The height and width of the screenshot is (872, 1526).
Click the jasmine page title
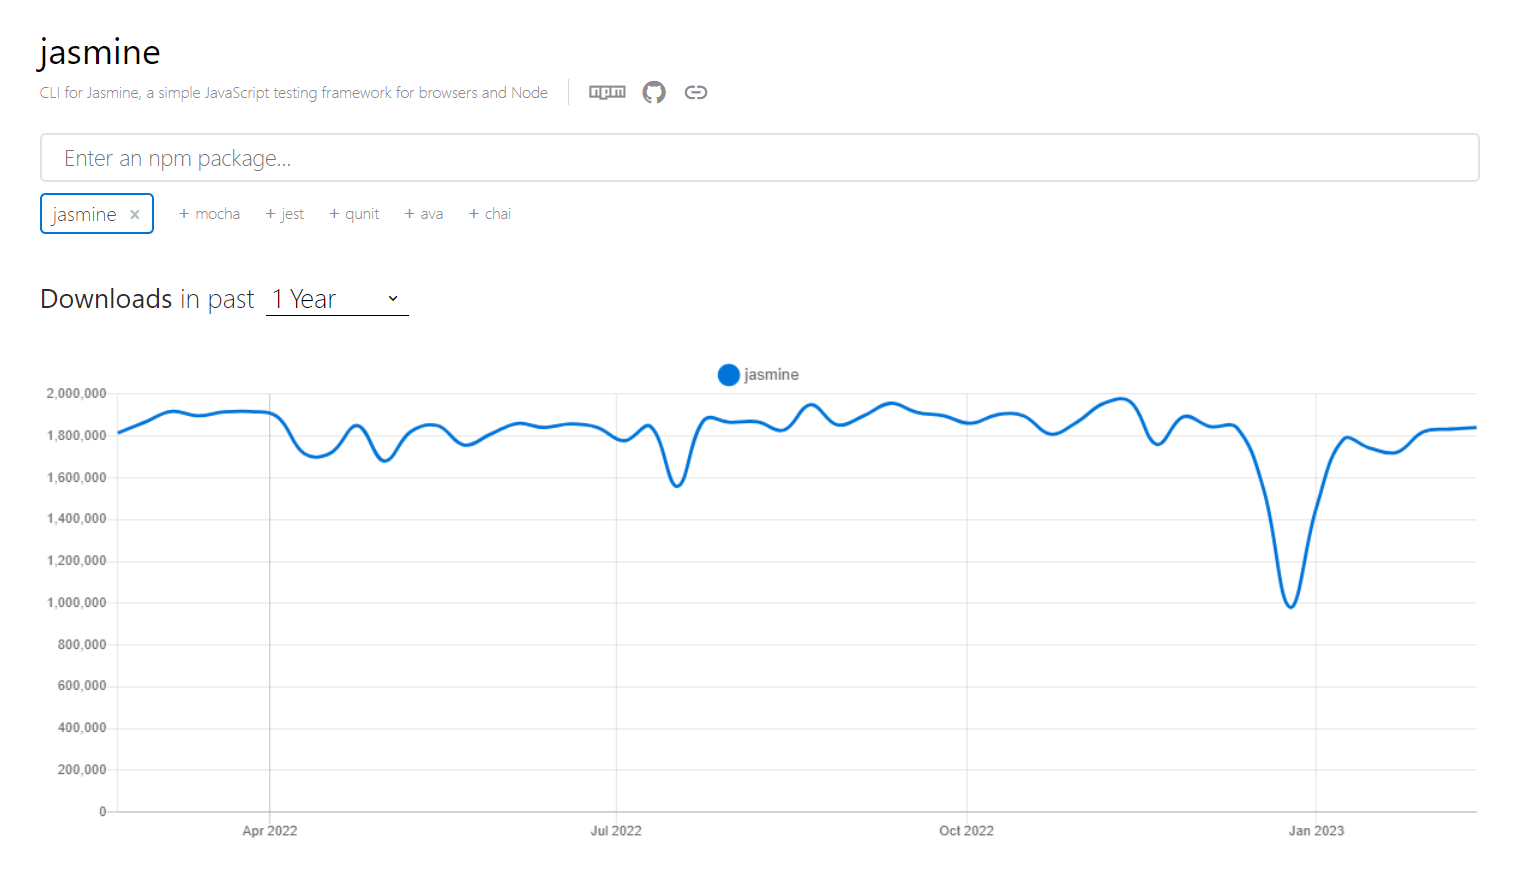pos(100,52)
